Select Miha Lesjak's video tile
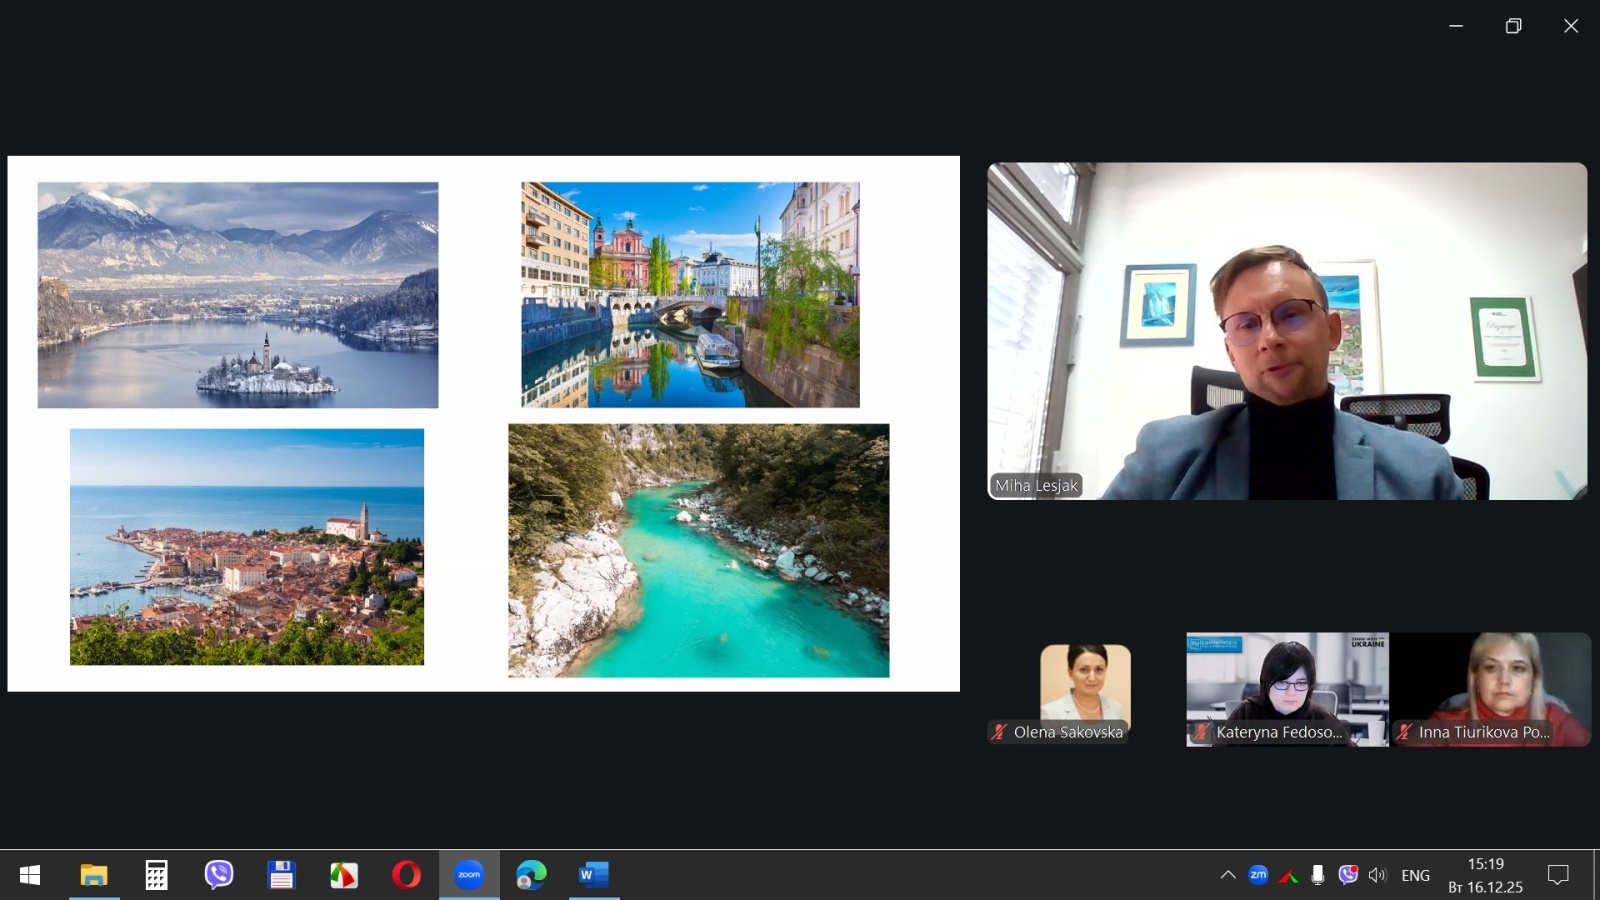The width and height of the screenshot is (1600, 900). [x=1287, y=331]
